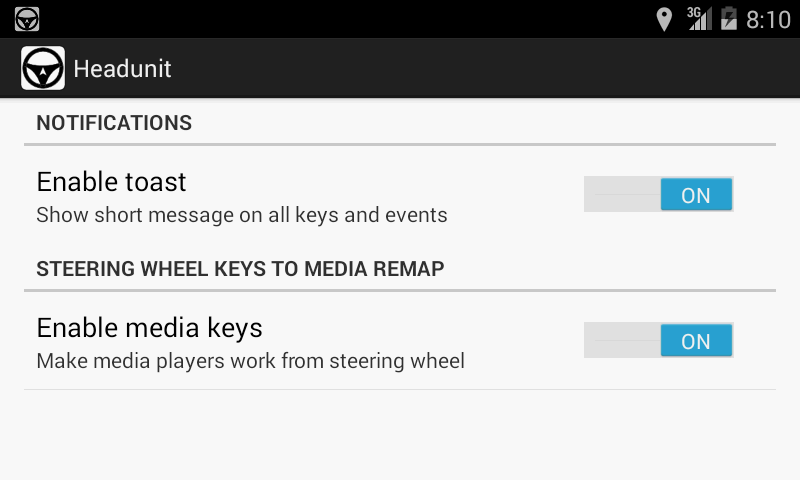Image resolution: width=800 pixels, height=480 pixels.
Task: Disable the Enable media keys switch
Action: click(x=696, y=341)
